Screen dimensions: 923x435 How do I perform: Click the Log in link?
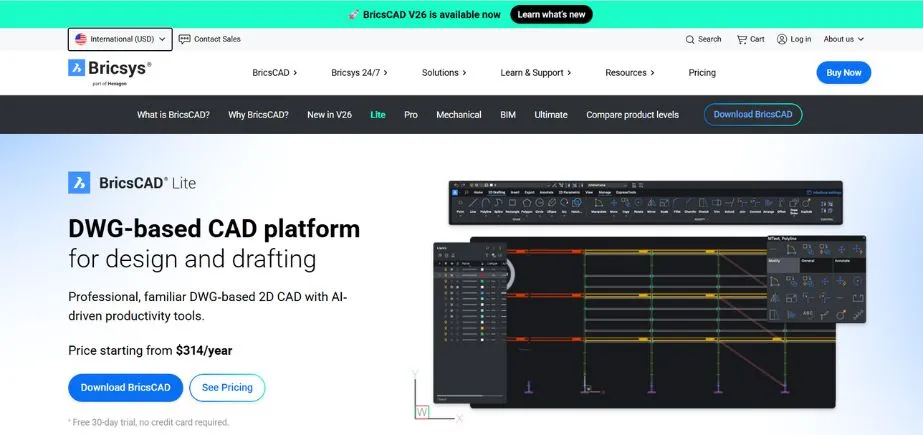801,39
